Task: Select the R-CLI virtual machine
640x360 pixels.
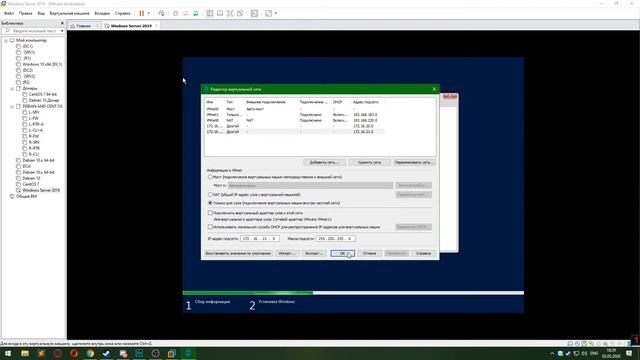Action: click(x=33, y=154)
